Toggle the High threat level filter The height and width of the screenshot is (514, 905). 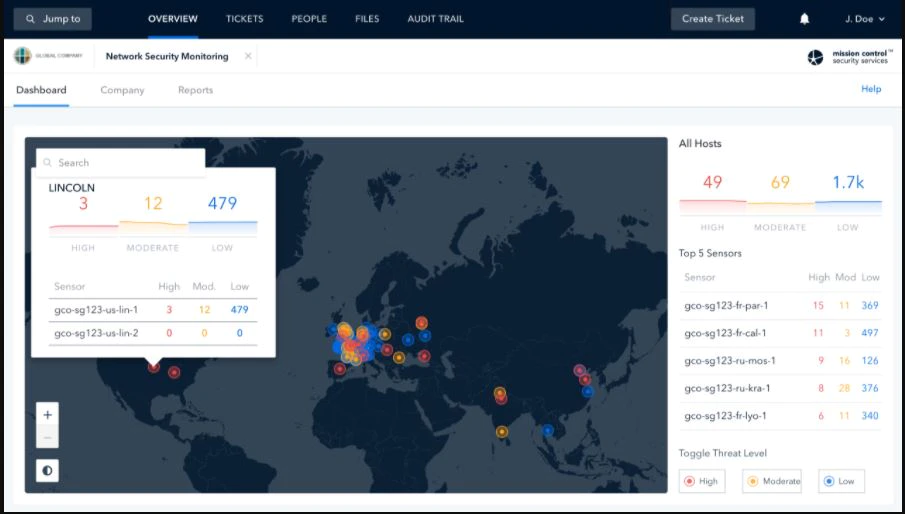point(702,481)
